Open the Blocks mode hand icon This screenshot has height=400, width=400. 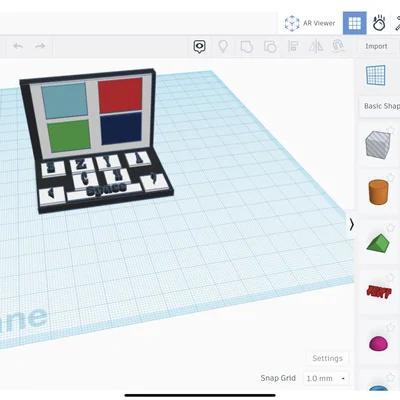[379, 23]
